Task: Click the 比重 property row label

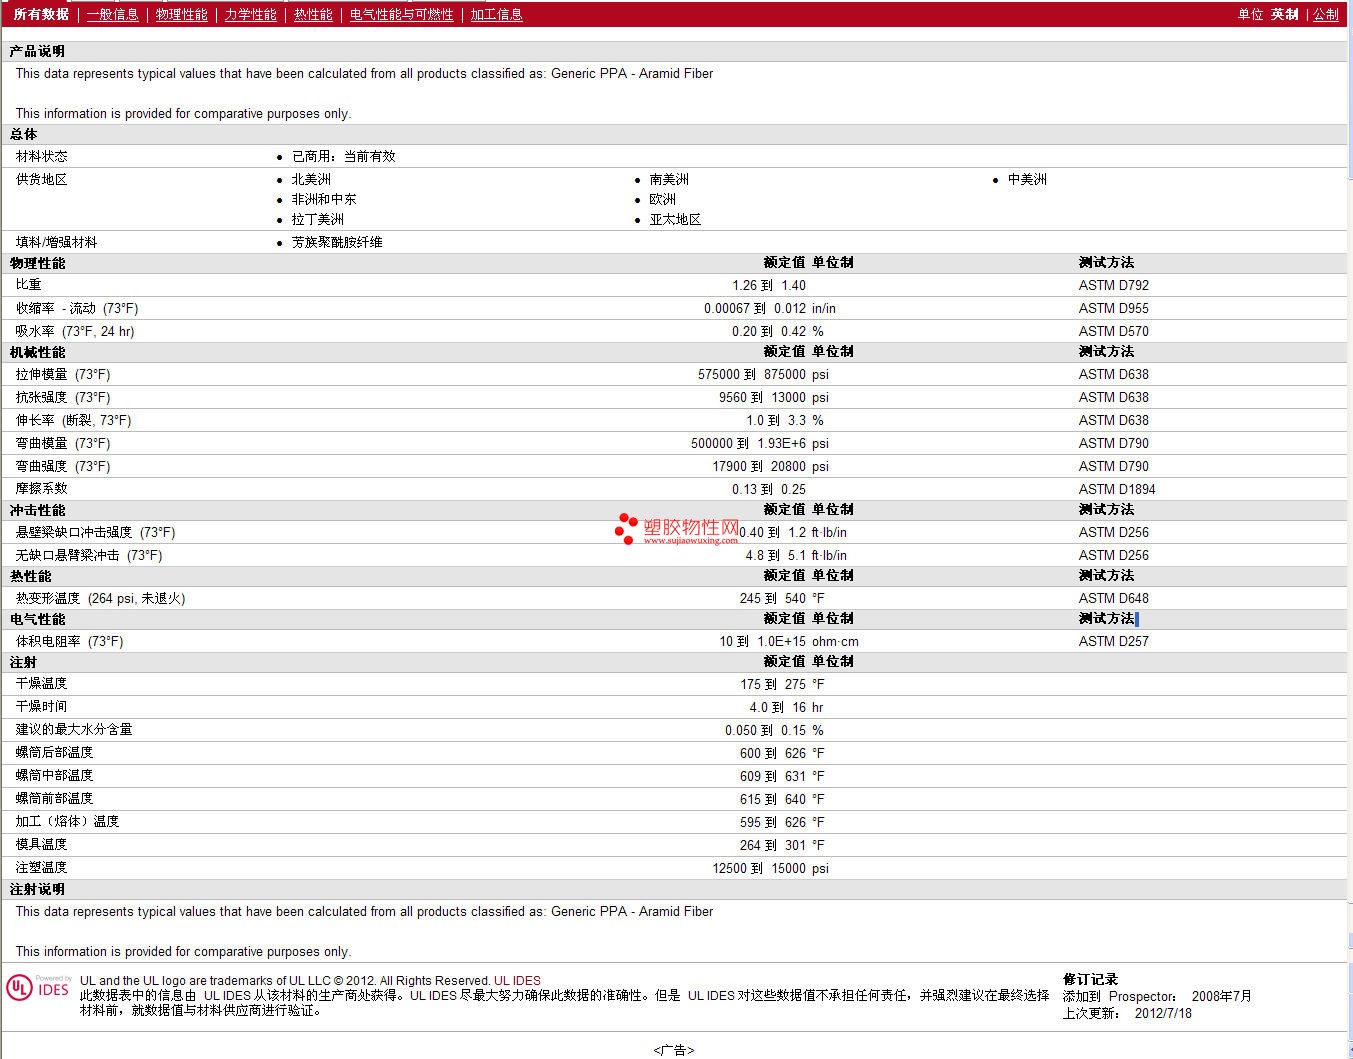Action: coord(29,285)
